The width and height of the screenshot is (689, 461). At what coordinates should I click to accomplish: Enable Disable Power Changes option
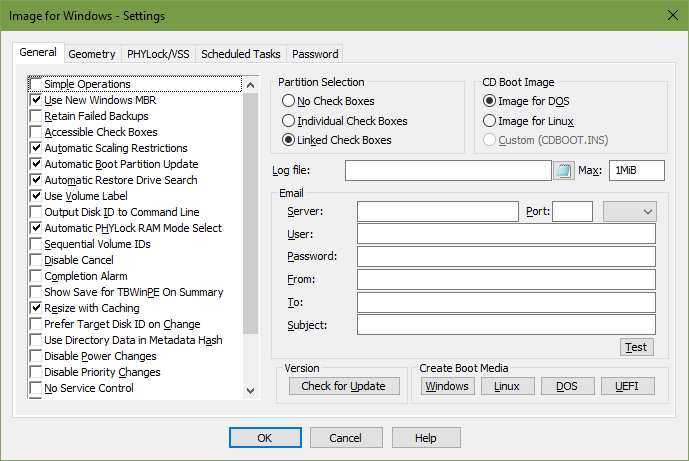tap(36, 356)
